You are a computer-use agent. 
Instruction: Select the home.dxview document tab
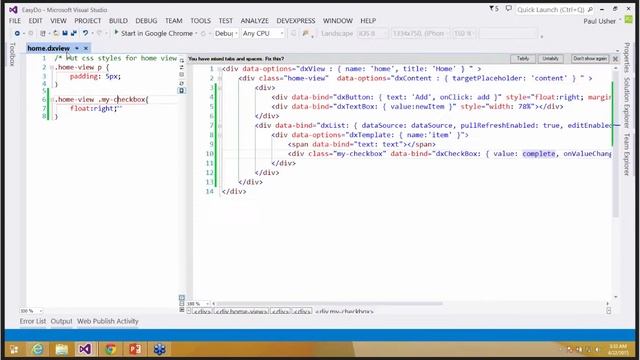tap(49, 48)
